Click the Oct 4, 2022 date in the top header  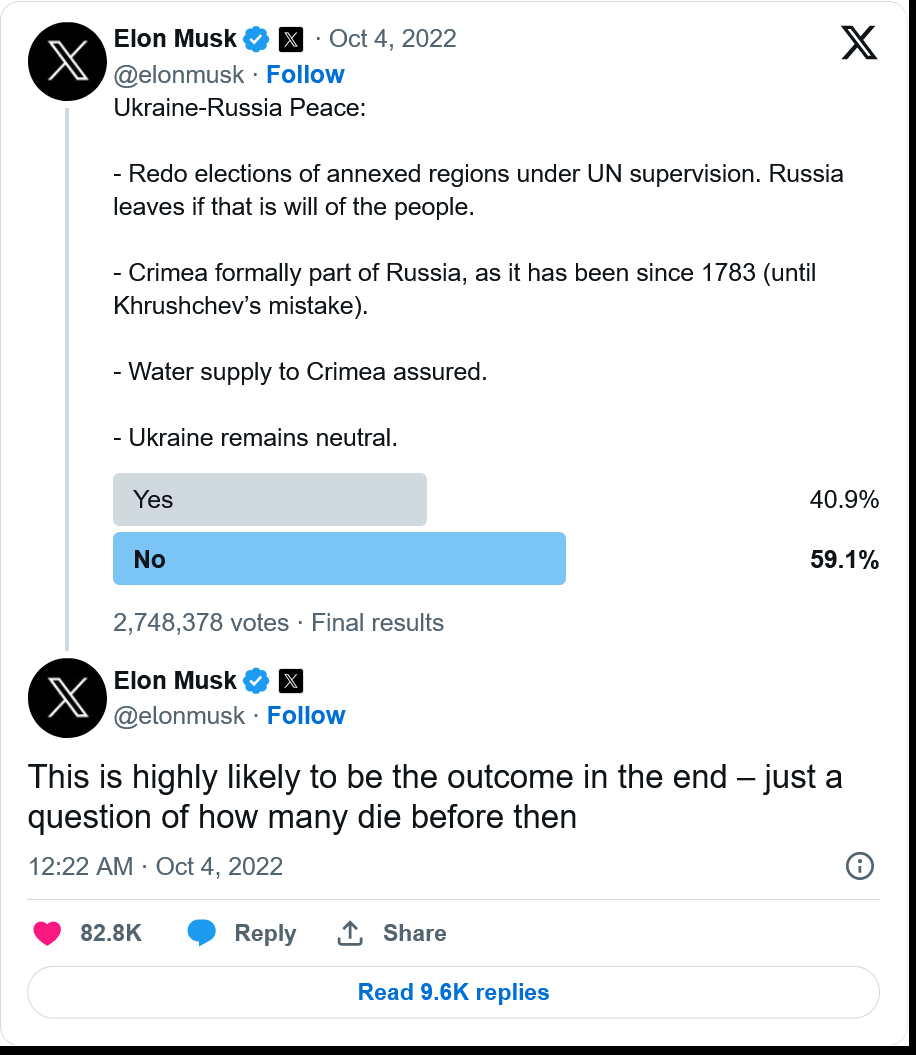(392, 39)
